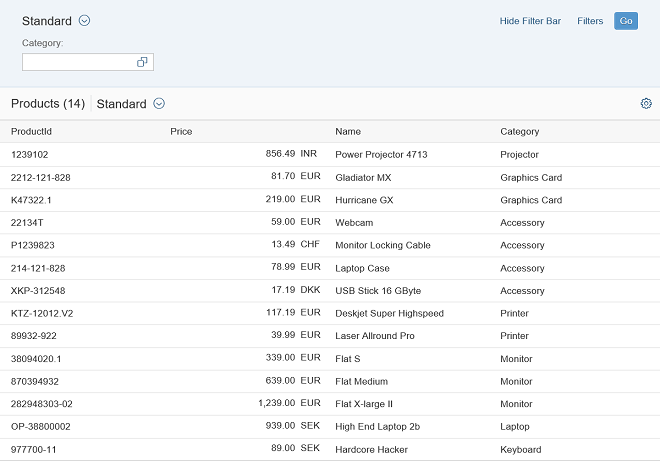Select the Monitor Locking Cable row
This screenshot has height=461, width=660.
point(382,245)
